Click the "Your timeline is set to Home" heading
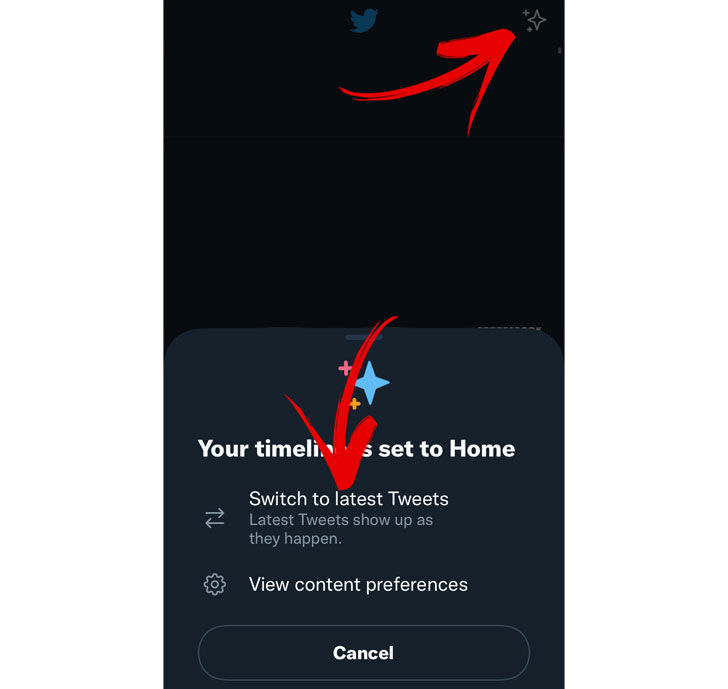The width and height of the screenshot is (728, 689). tap(356, 448)
